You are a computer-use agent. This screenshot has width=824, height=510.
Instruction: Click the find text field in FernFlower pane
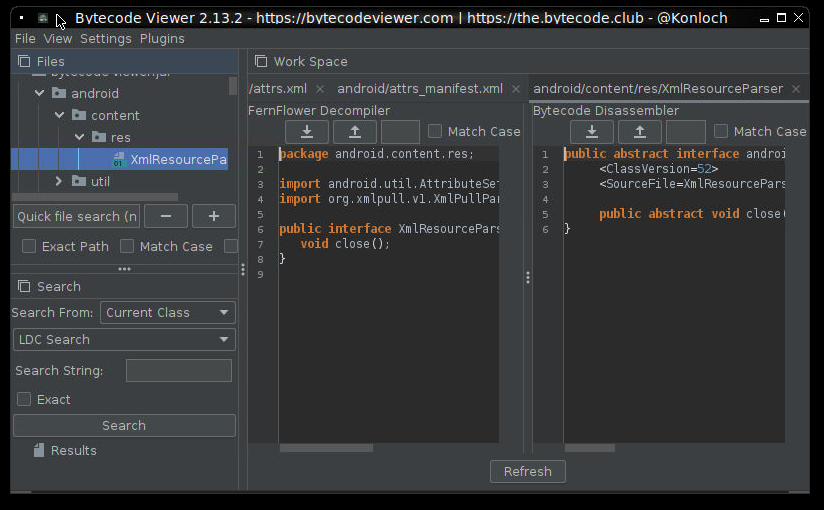[x=400, y=131]
